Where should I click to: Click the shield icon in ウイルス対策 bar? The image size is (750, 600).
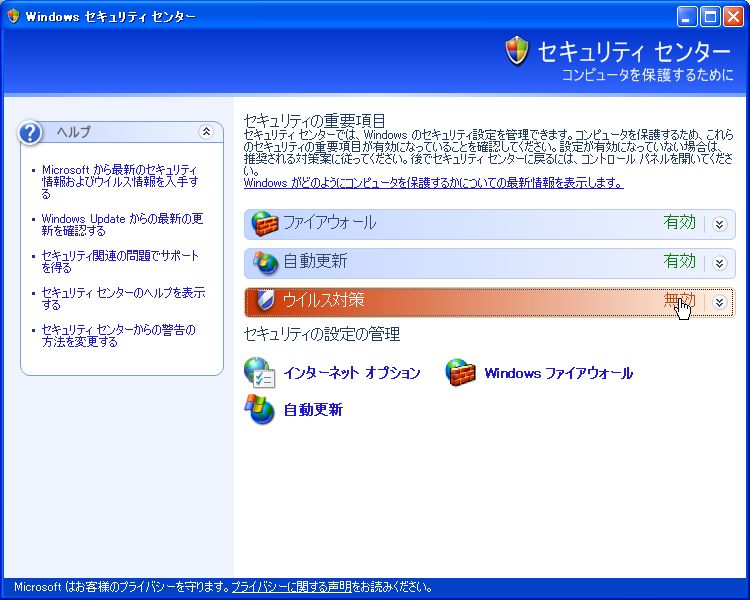pyautogui.click(x=265, y=300)
